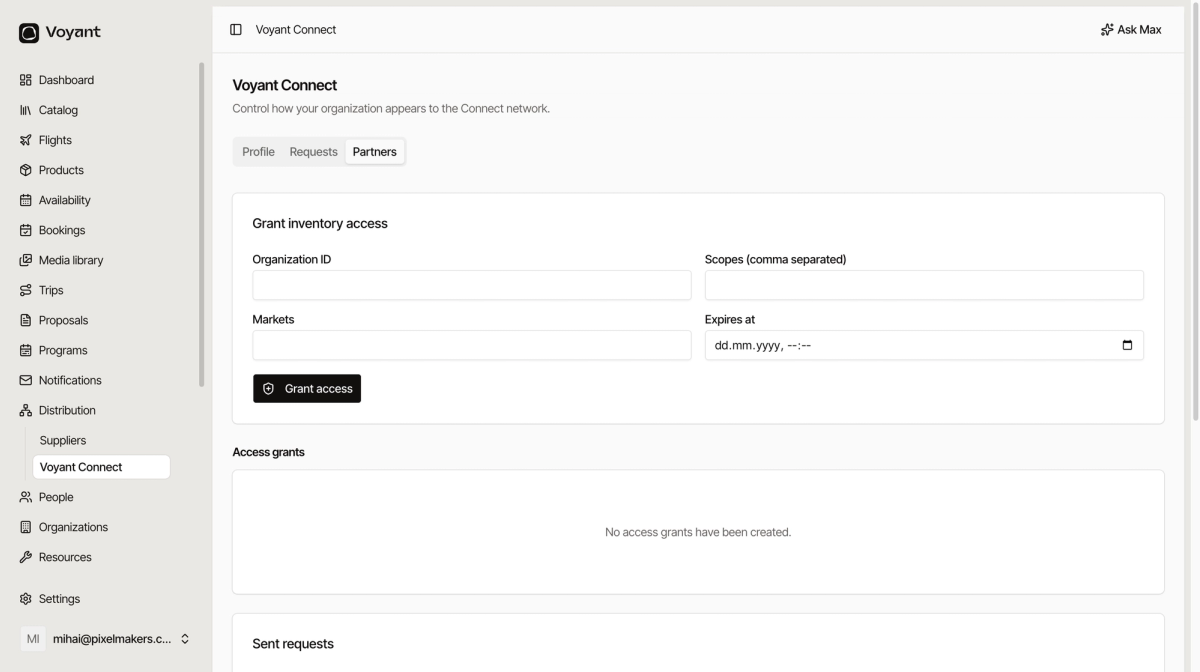Click the MI user avatar

click(x=33, y=639)
